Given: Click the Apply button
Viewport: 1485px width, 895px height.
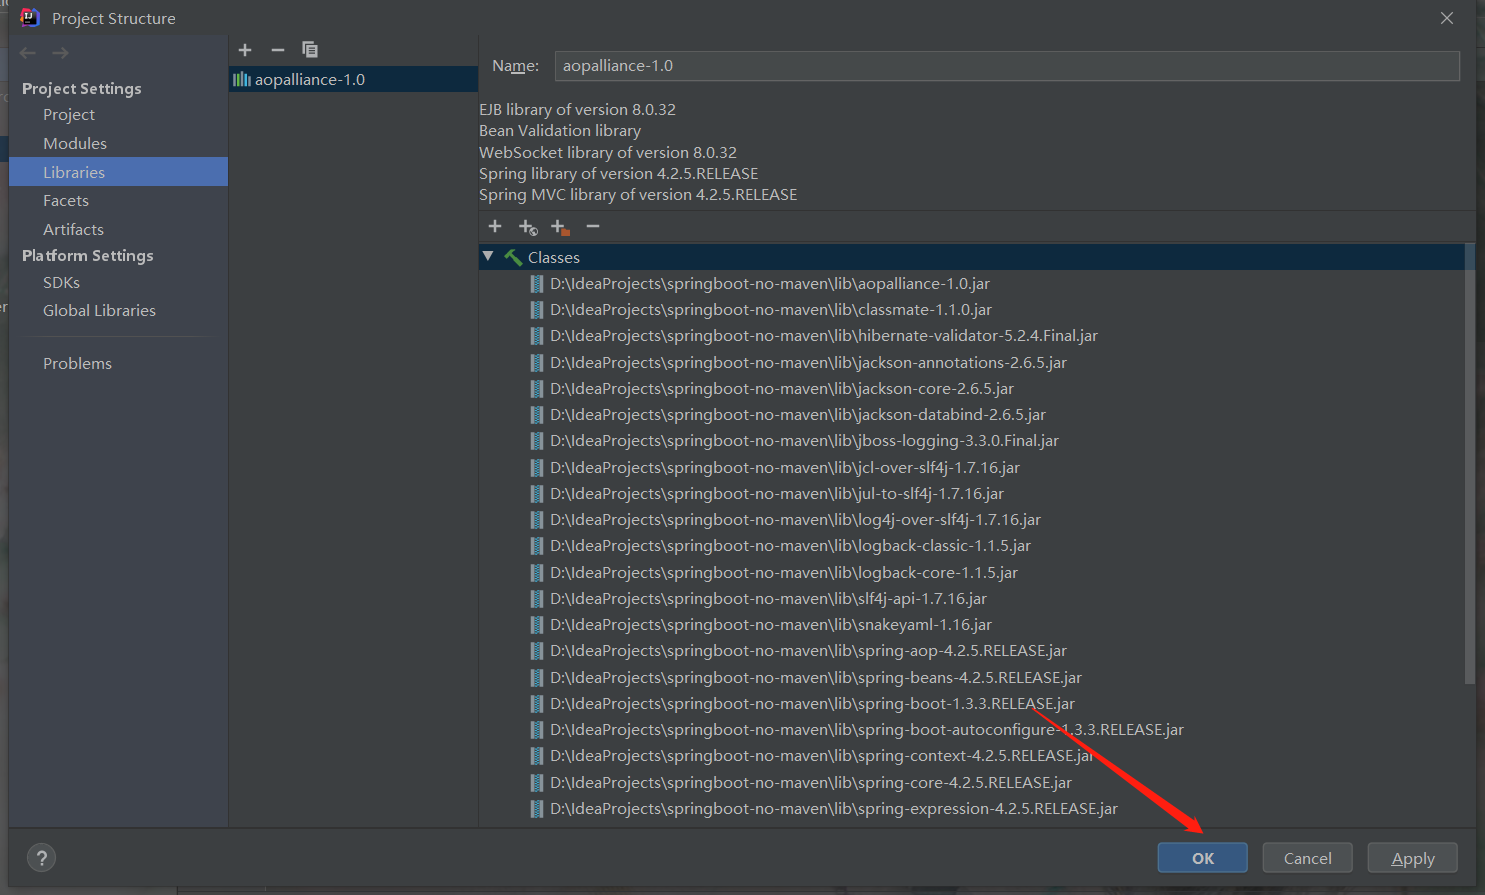Looking at the screenshot, I should point(1413,858).
